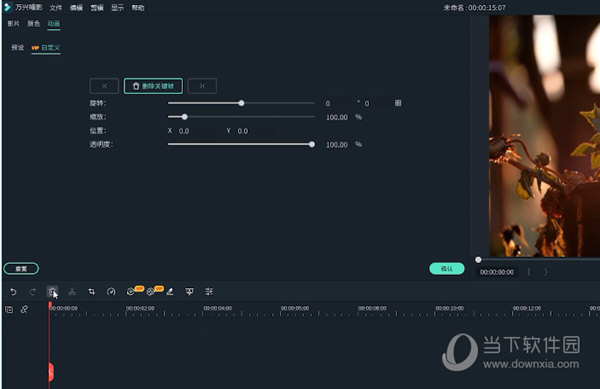Viewport: 600px width, 389px height.
Task: Click the Split scissors icon
Action: click(x=72, y=292)
